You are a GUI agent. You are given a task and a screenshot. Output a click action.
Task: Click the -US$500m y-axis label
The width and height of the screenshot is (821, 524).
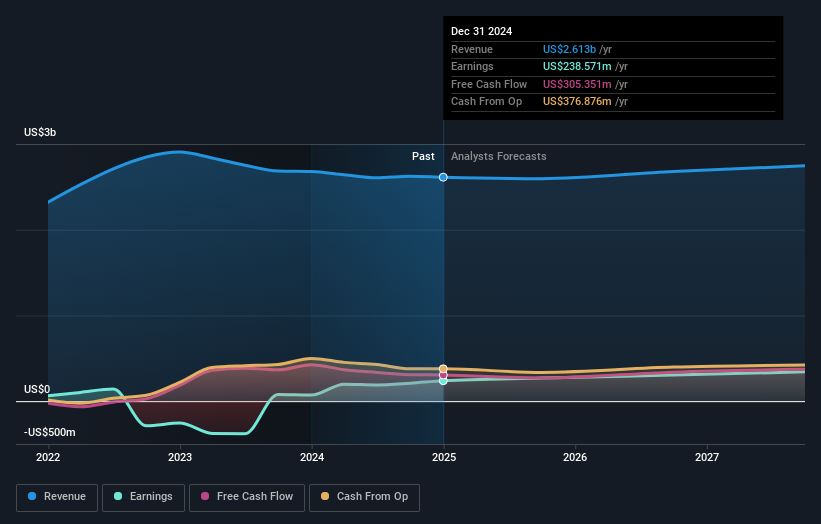pos(50,432)
